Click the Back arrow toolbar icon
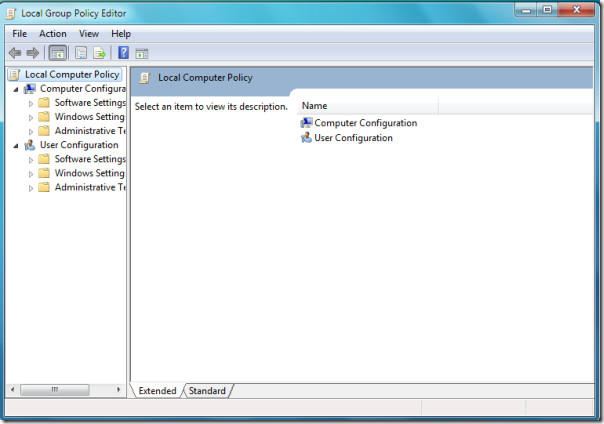604x424 pixels. point(15,53)
